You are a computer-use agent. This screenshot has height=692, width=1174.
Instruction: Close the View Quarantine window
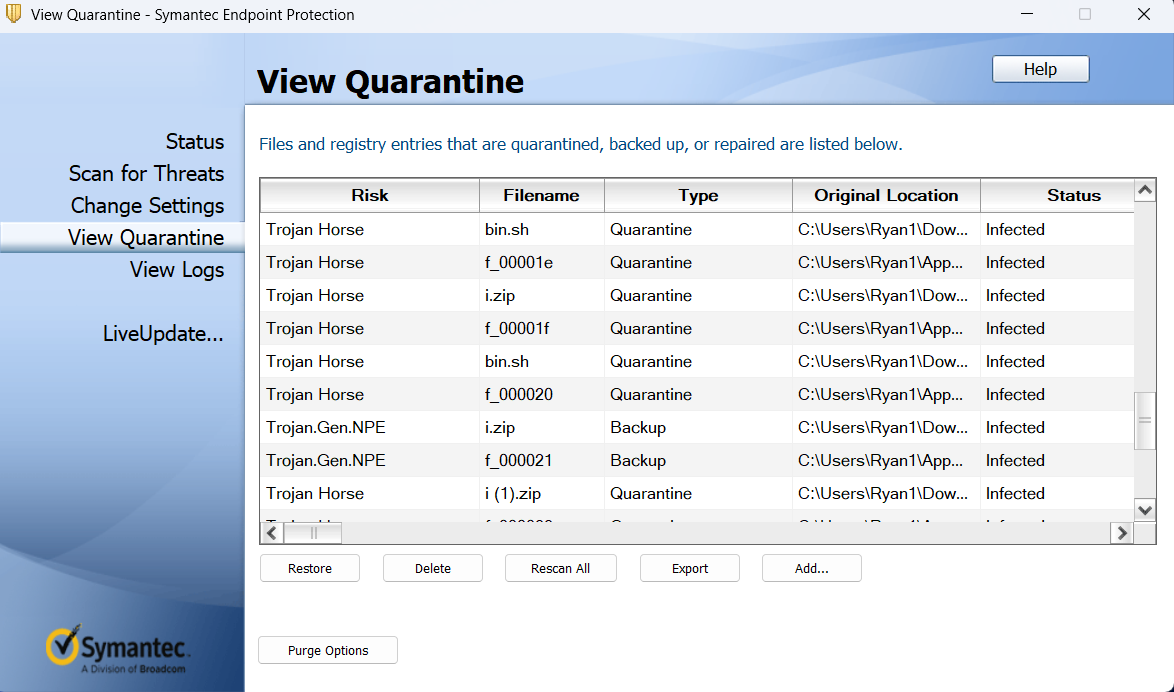pos(1143,14)
